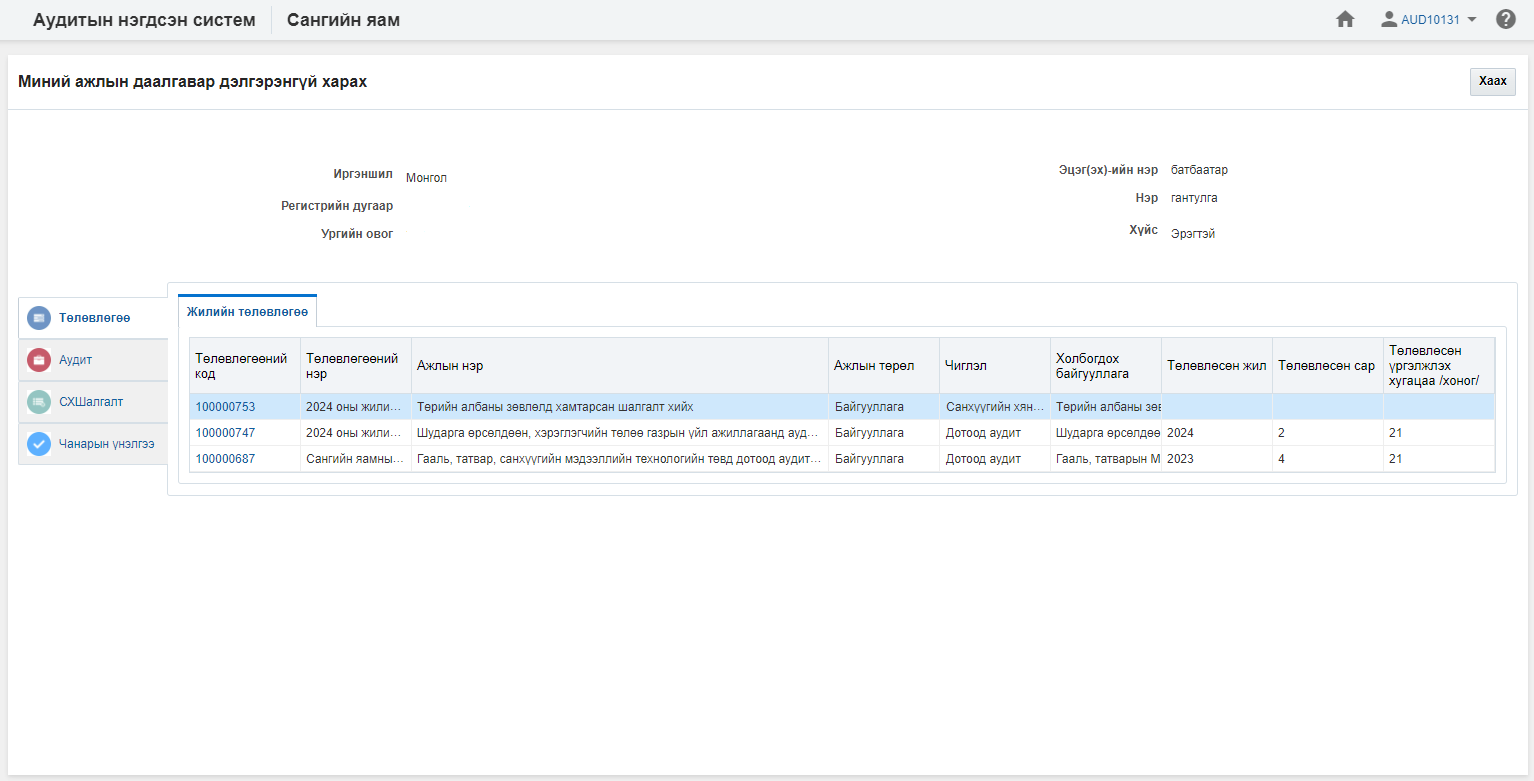This screenshot has height=781, width=1534.
Task: Select the Шударга өрсөлдөөн work name cell
Action: pyautogui.click(x=620, y=433)
